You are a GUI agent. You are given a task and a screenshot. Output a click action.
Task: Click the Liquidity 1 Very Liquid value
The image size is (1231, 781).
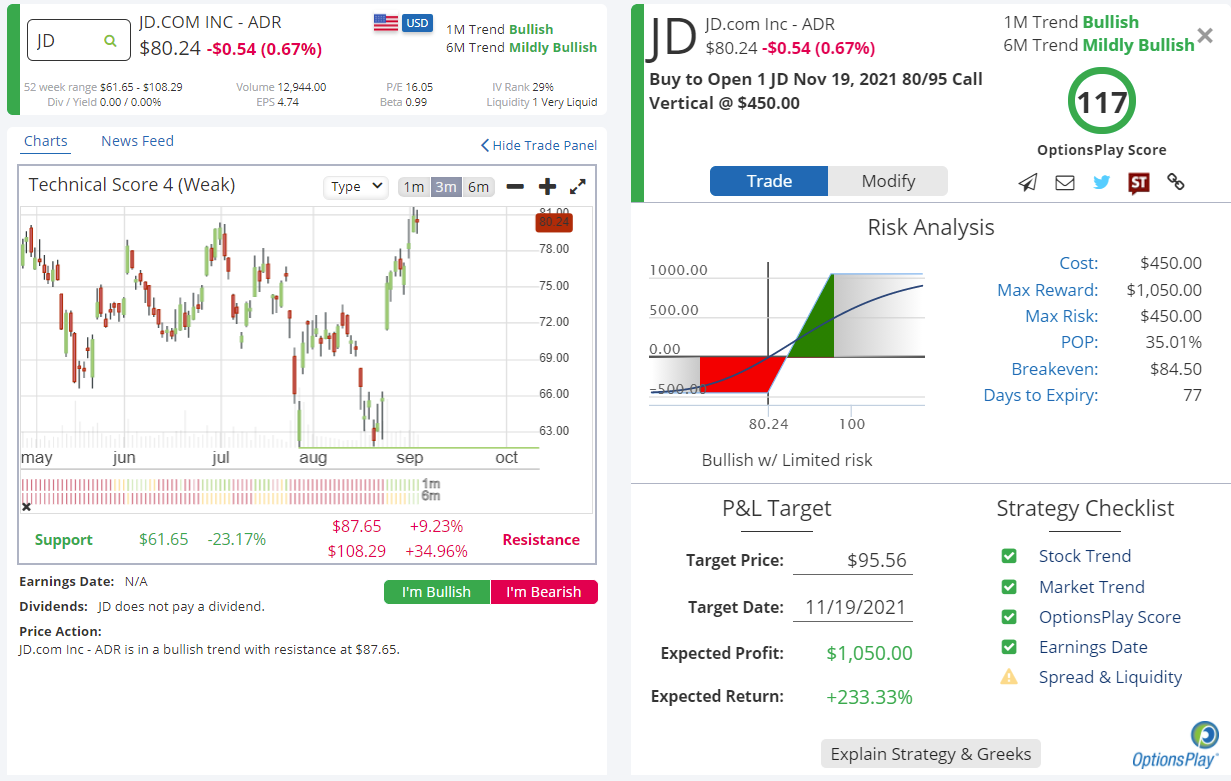[x=565, y=102]
